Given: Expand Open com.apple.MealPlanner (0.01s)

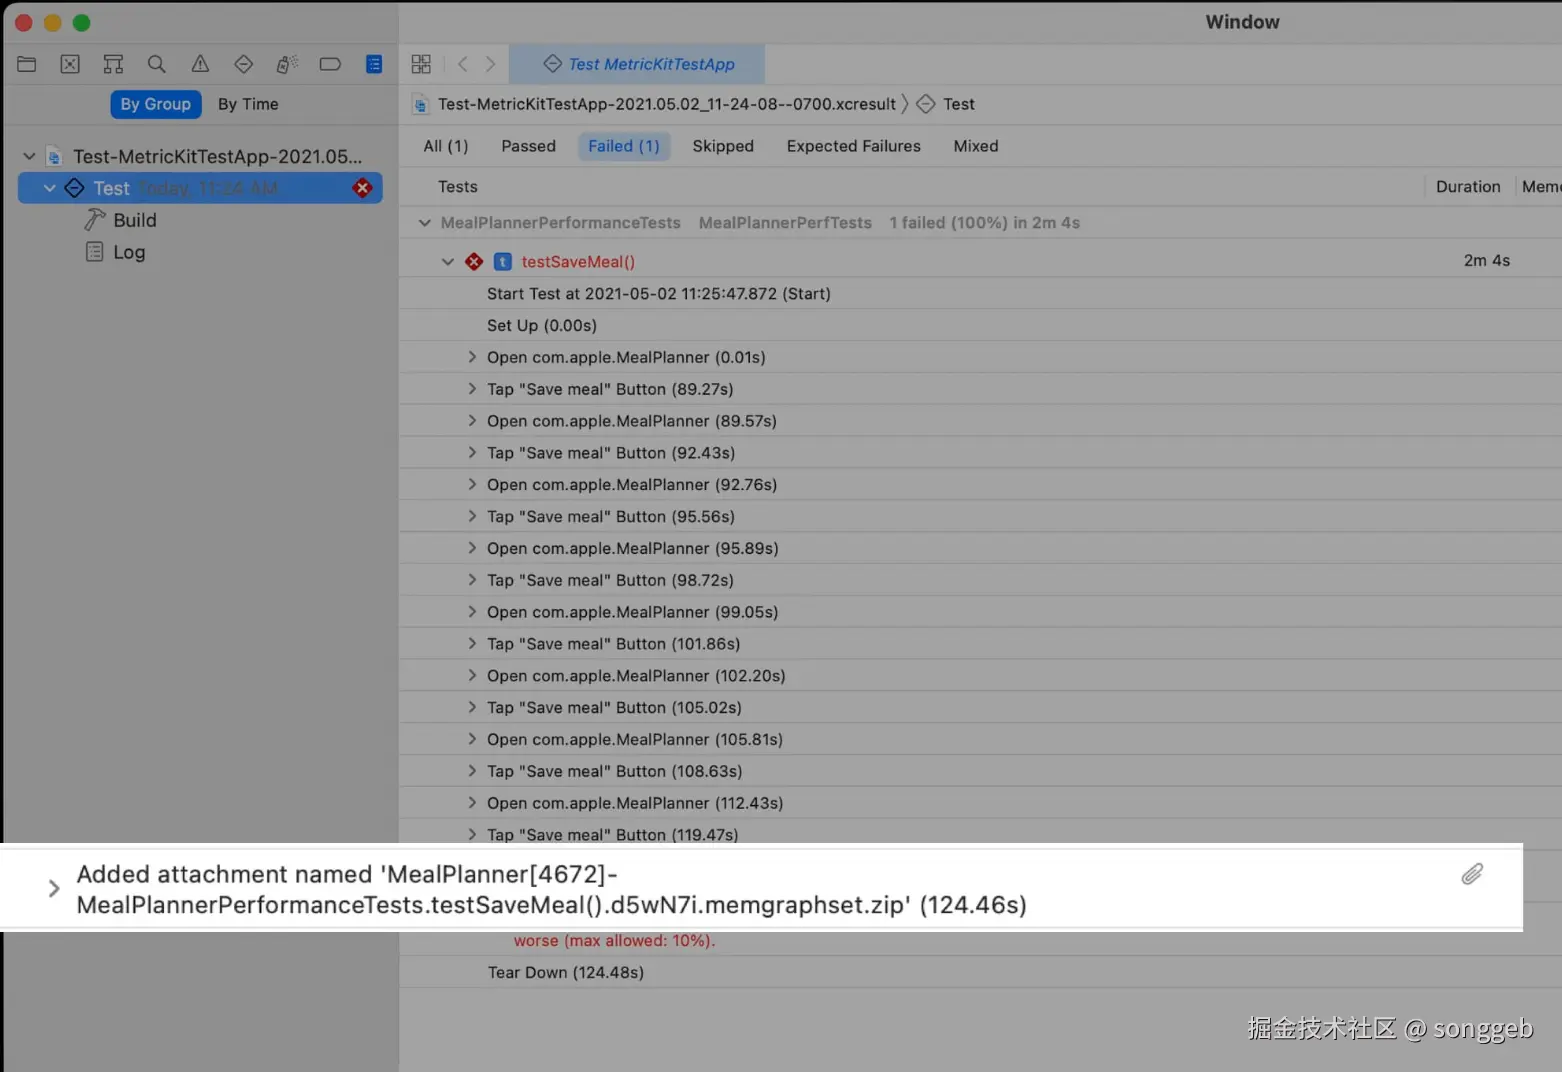Looking at the screenshot, I should coord(472,357).
